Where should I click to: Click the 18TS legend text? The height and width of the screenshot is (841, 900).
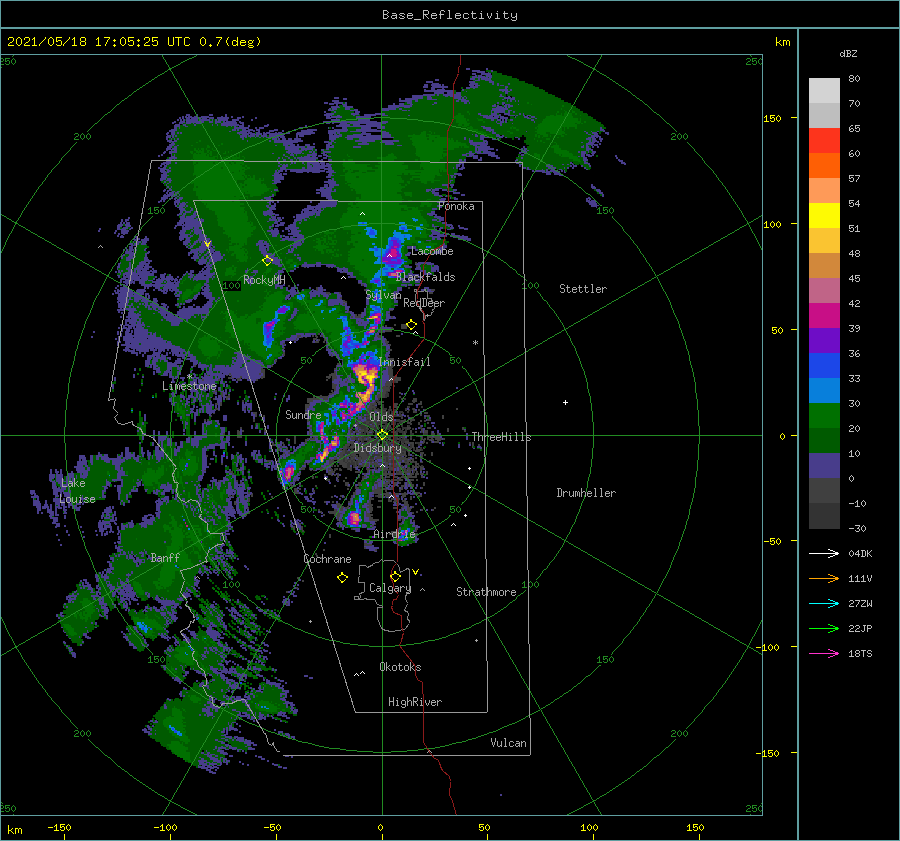[x=860, y=653]
